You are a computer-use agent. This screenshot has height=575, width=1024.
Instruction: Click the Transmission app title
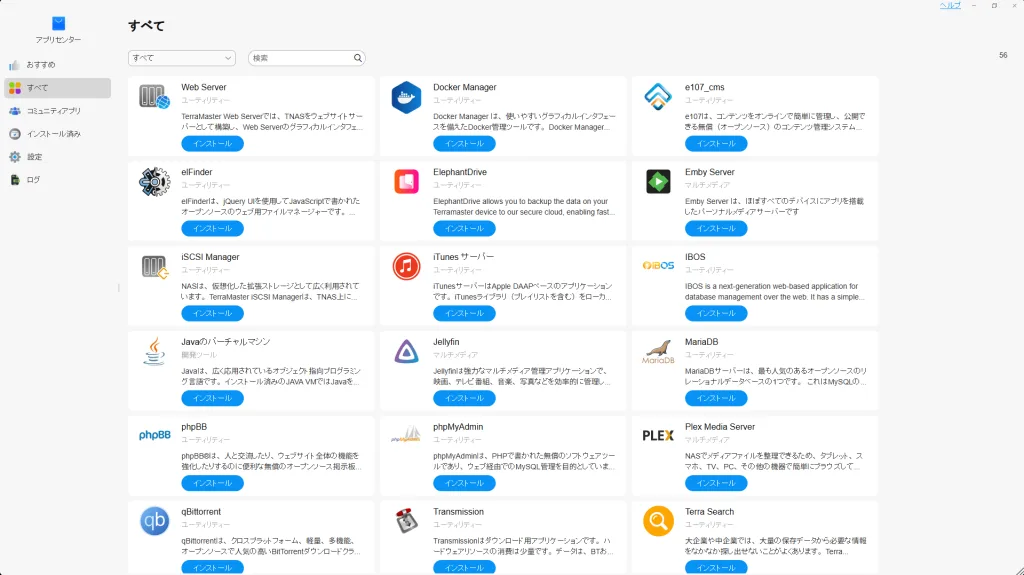458,512
